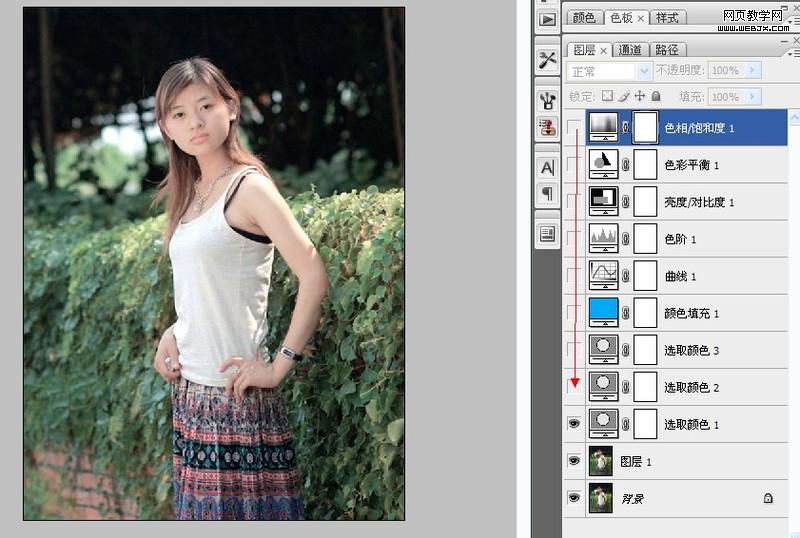Screen dimensions: 800x538
Task: Select the 背景 layer thumbnail
Action: 601,498
